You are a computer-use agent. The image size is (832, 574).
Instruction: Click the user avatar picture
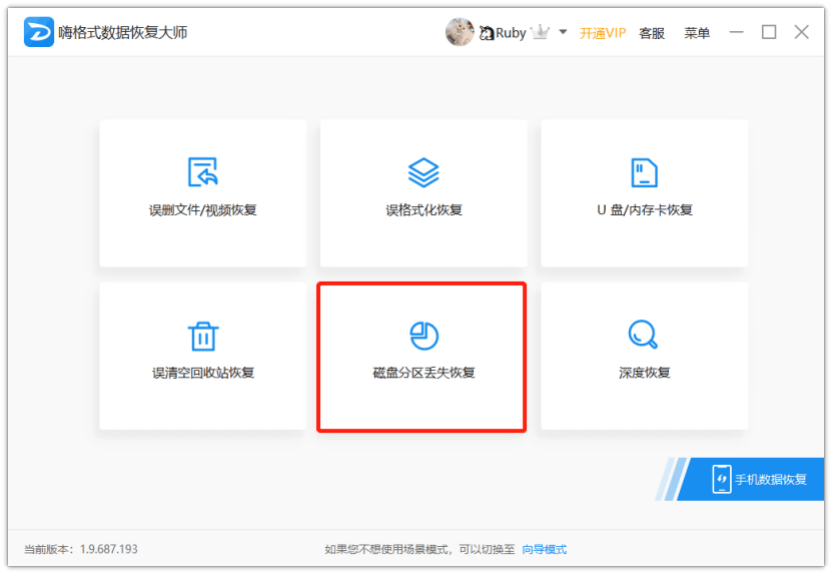point(460,32)
